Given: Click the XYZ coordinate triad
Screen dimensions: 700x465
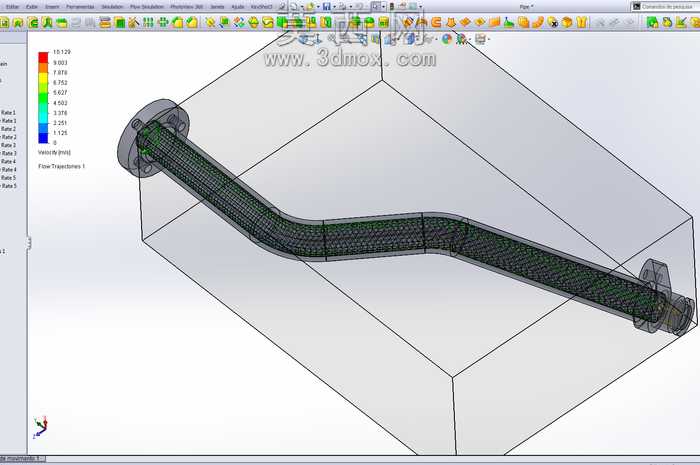Looking at the screenshot, I should click(40, 427).
